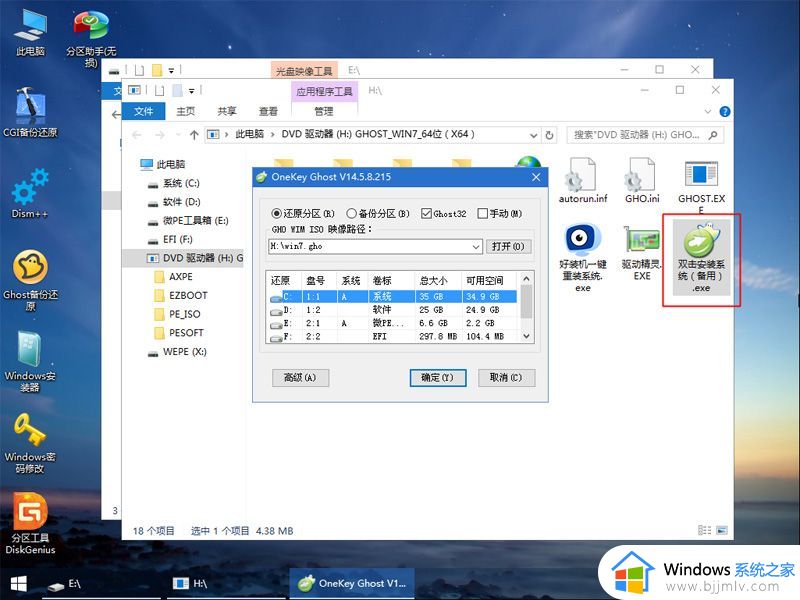This screenshot has height=600, width=800.
Task: Select 应用程序工具 contextual tab
Action: (324, 91)
